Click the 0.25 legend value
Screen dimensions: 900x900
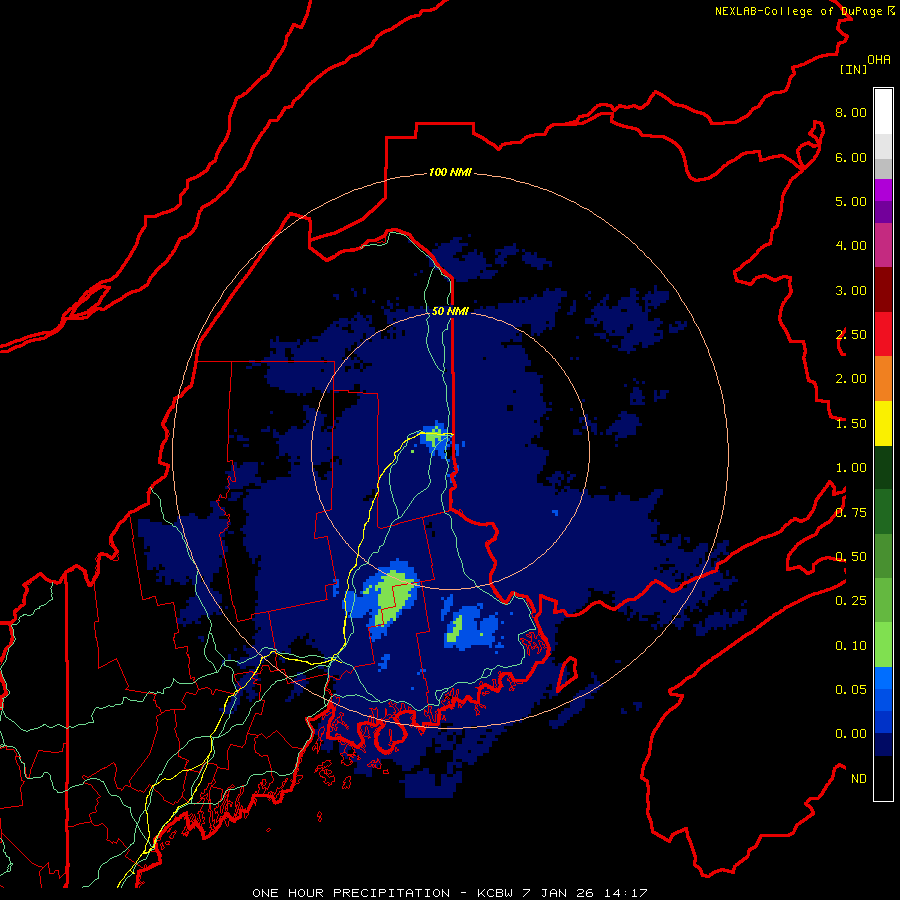click(x=851, y=601)
